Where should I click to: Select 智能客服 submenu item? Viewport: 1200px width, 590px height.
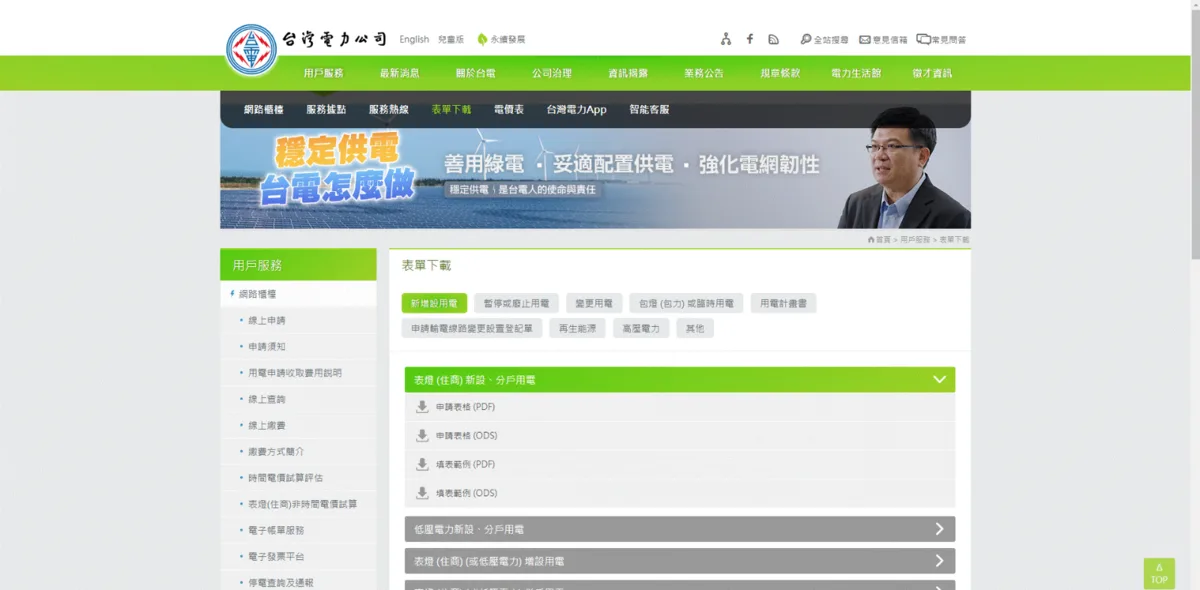[649, 109]
